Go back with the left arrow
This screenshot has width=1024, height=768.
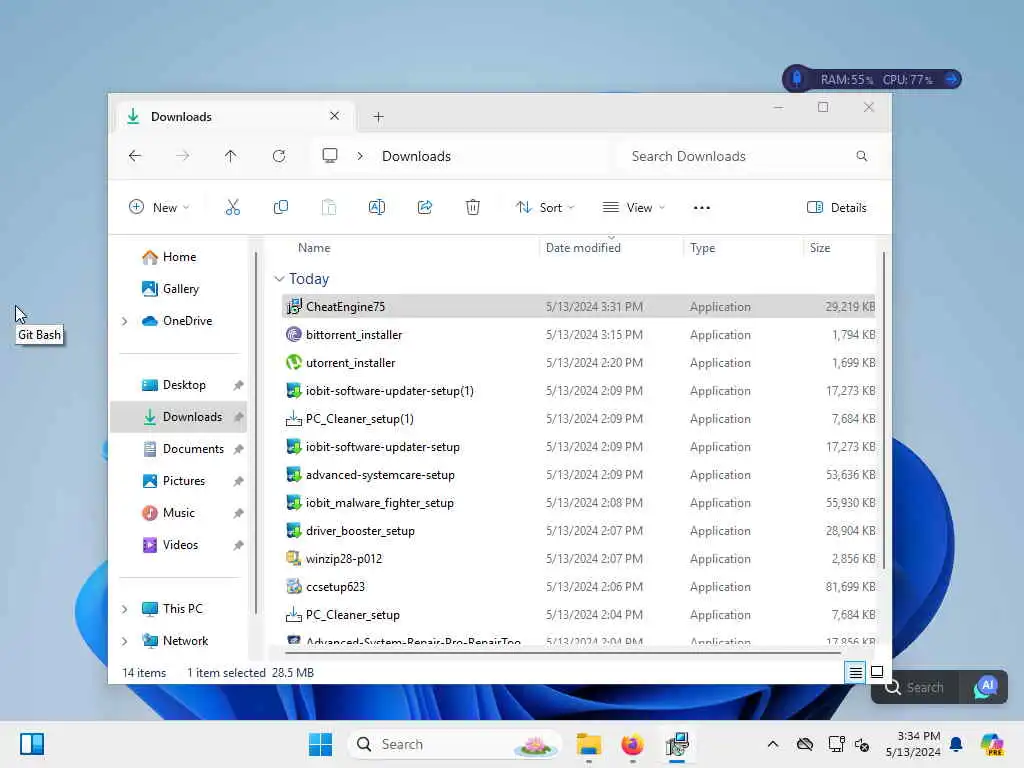tap(135, 156)
